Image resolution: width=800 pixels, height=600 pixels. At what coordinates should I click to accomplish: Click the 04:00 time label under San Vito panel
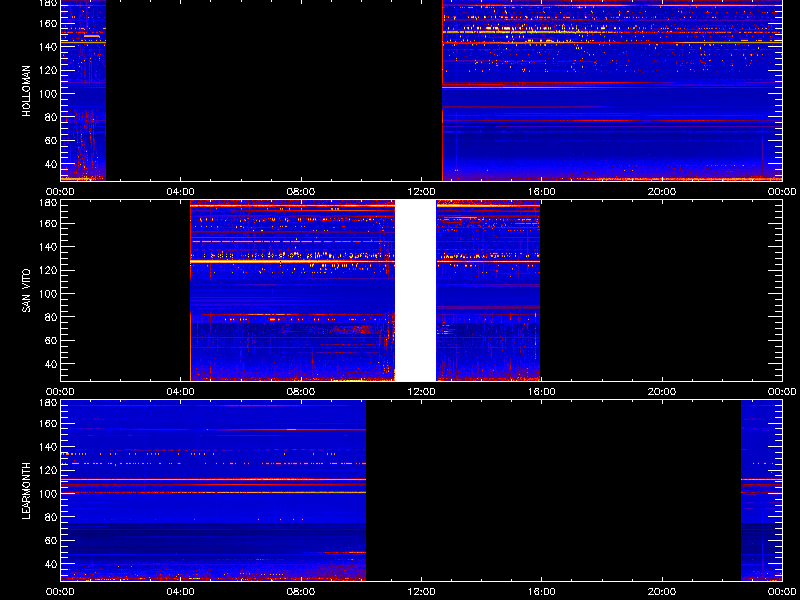(181, 392)
